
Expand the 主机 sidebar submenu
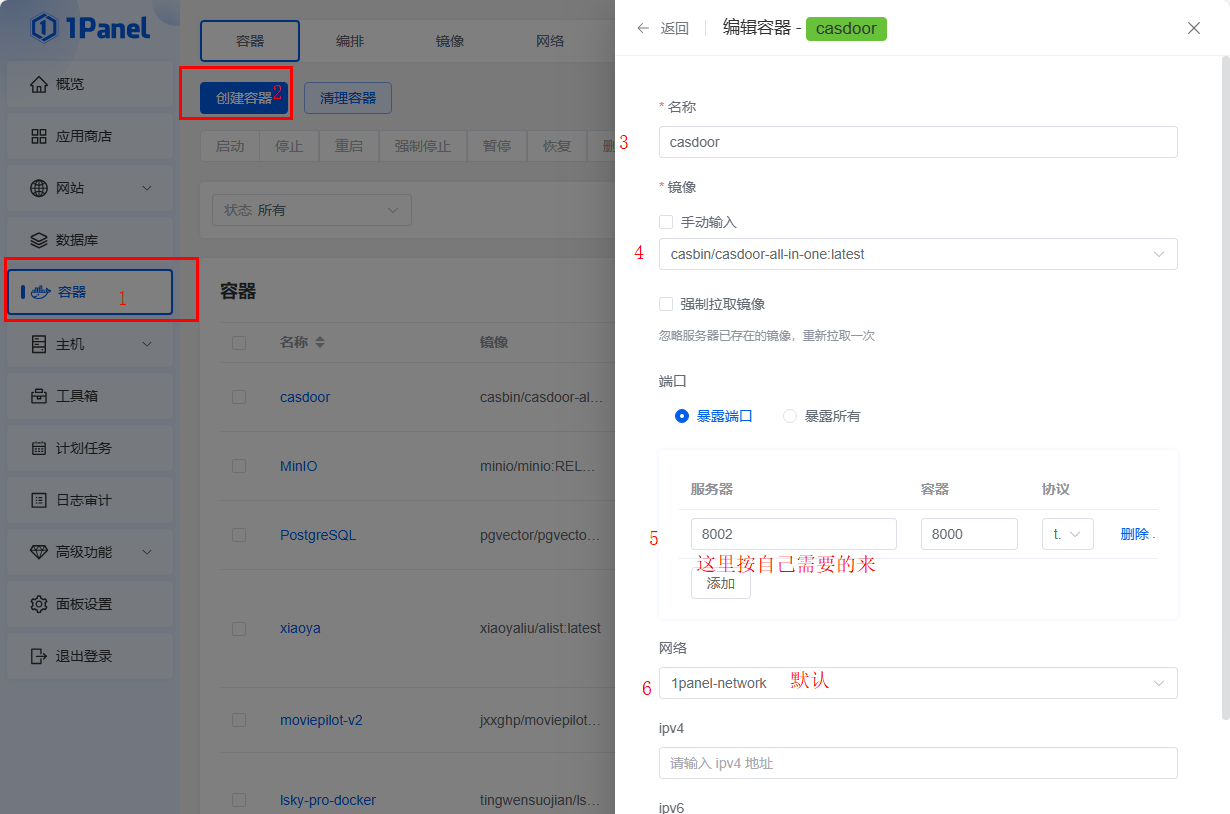(147, 344)
